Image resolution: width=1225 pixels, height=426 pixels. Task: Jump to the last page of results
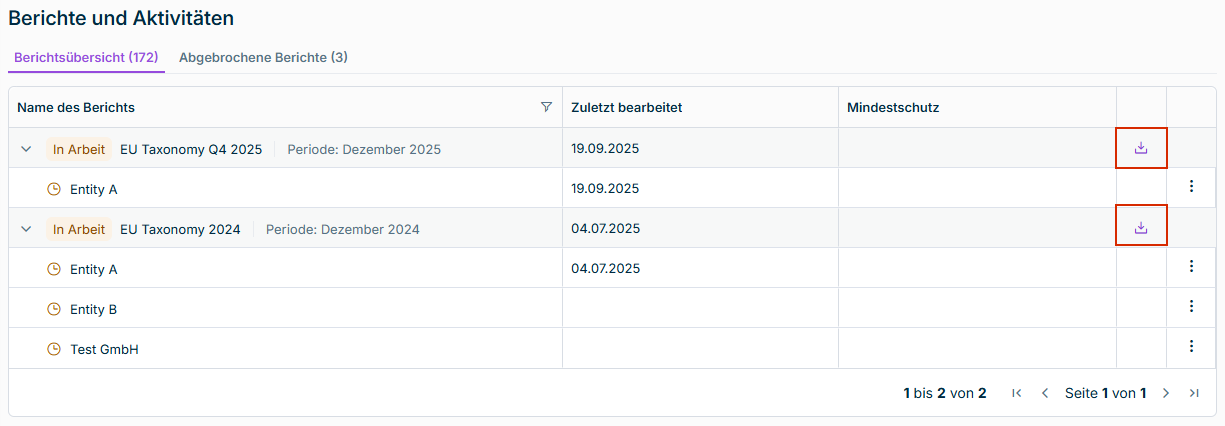1194,393
